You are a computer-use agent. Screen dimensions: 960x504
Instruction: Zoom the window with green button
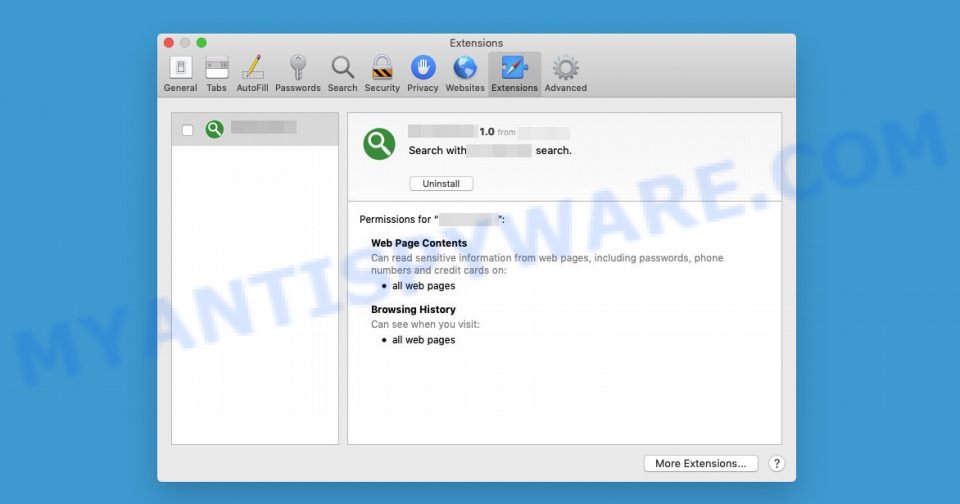(201, 43)
